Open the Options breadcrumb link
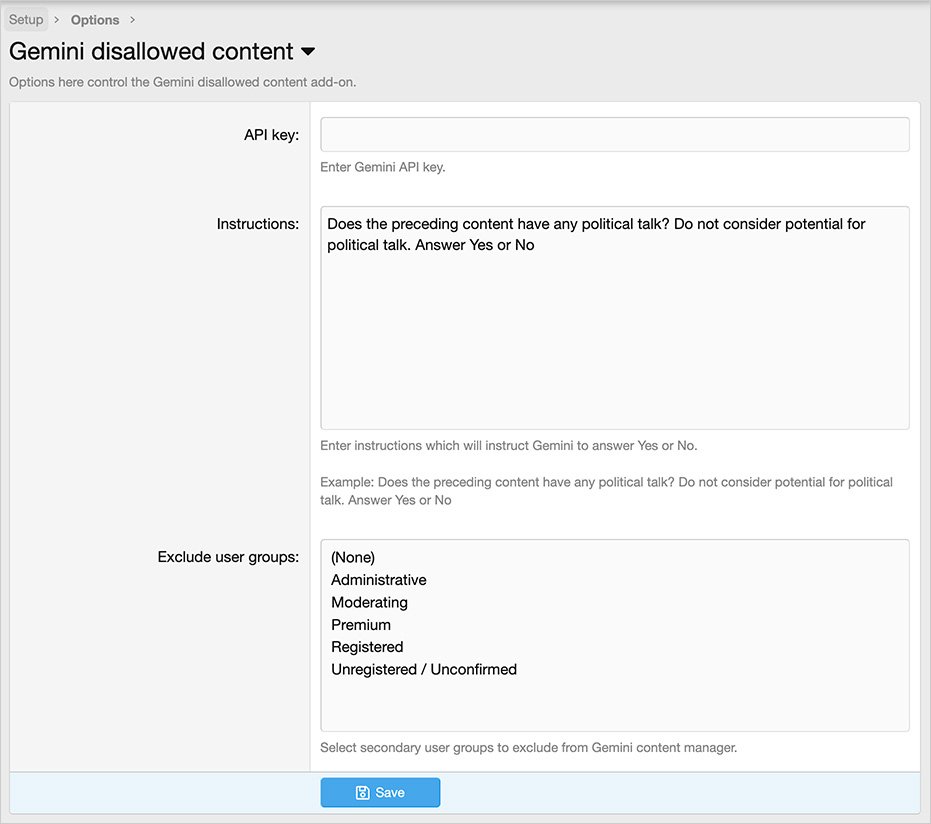This screenshot has height=824, width=931. click(95, 20)
